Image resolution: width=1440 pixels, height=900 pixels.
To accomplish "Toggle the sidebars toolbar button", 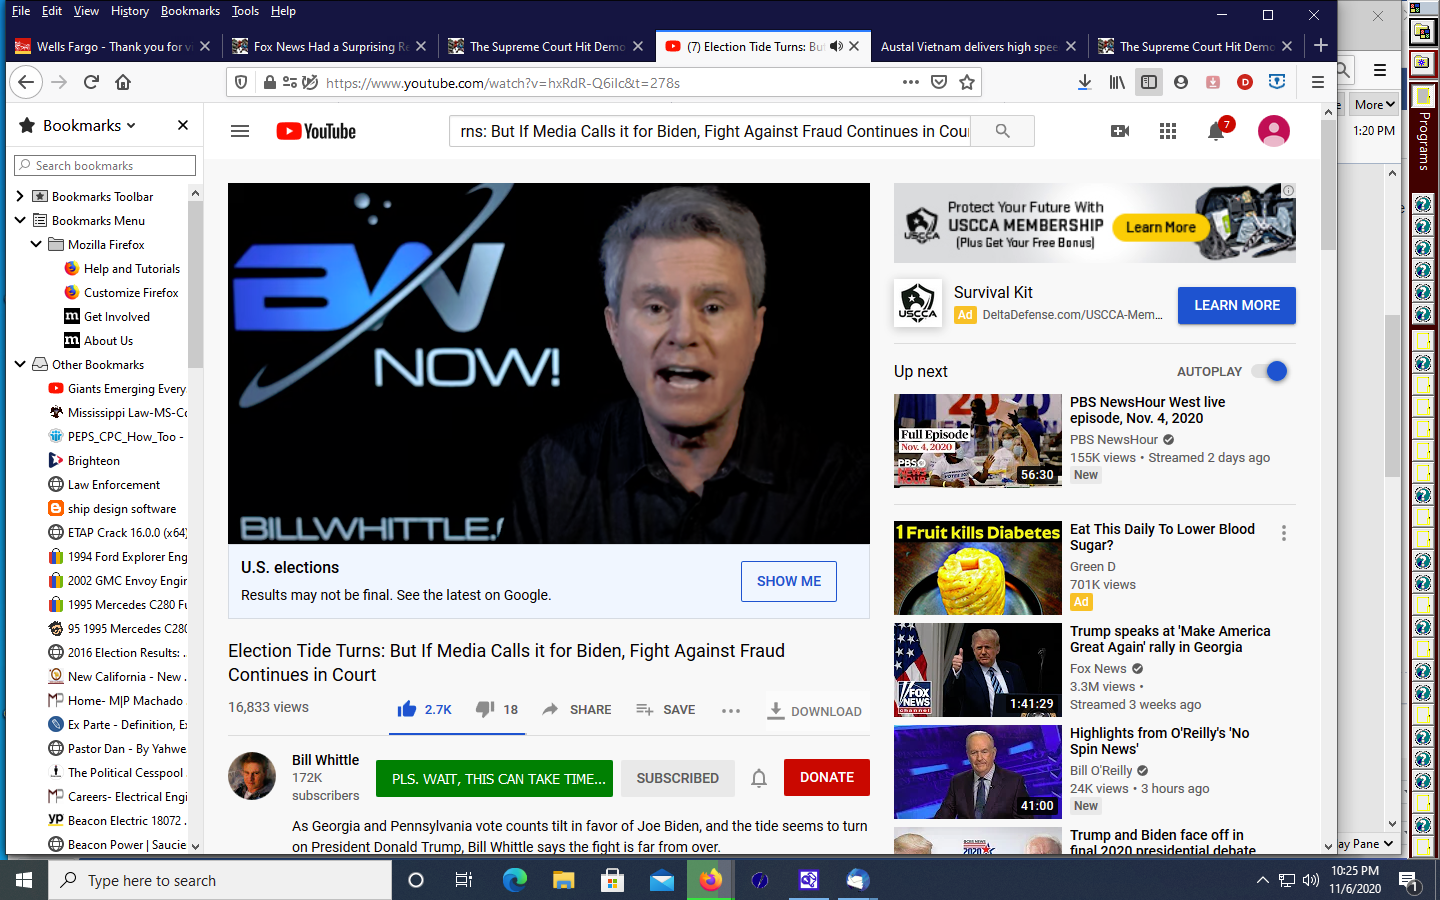I will (1149, 82).
